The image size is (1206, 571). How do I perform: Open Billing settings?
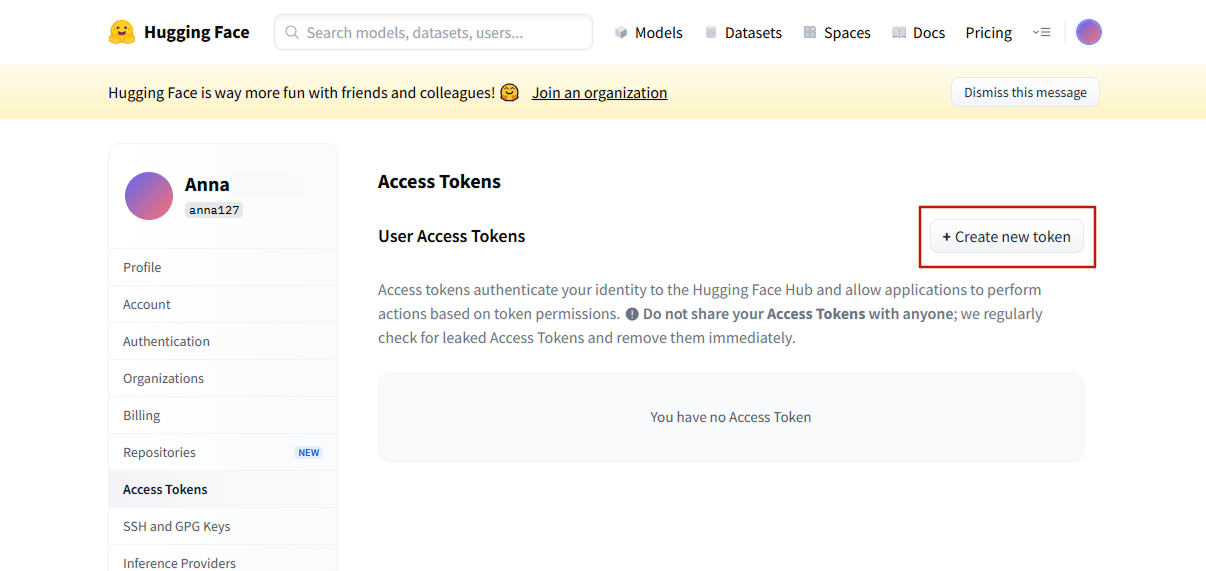(223, 415)
